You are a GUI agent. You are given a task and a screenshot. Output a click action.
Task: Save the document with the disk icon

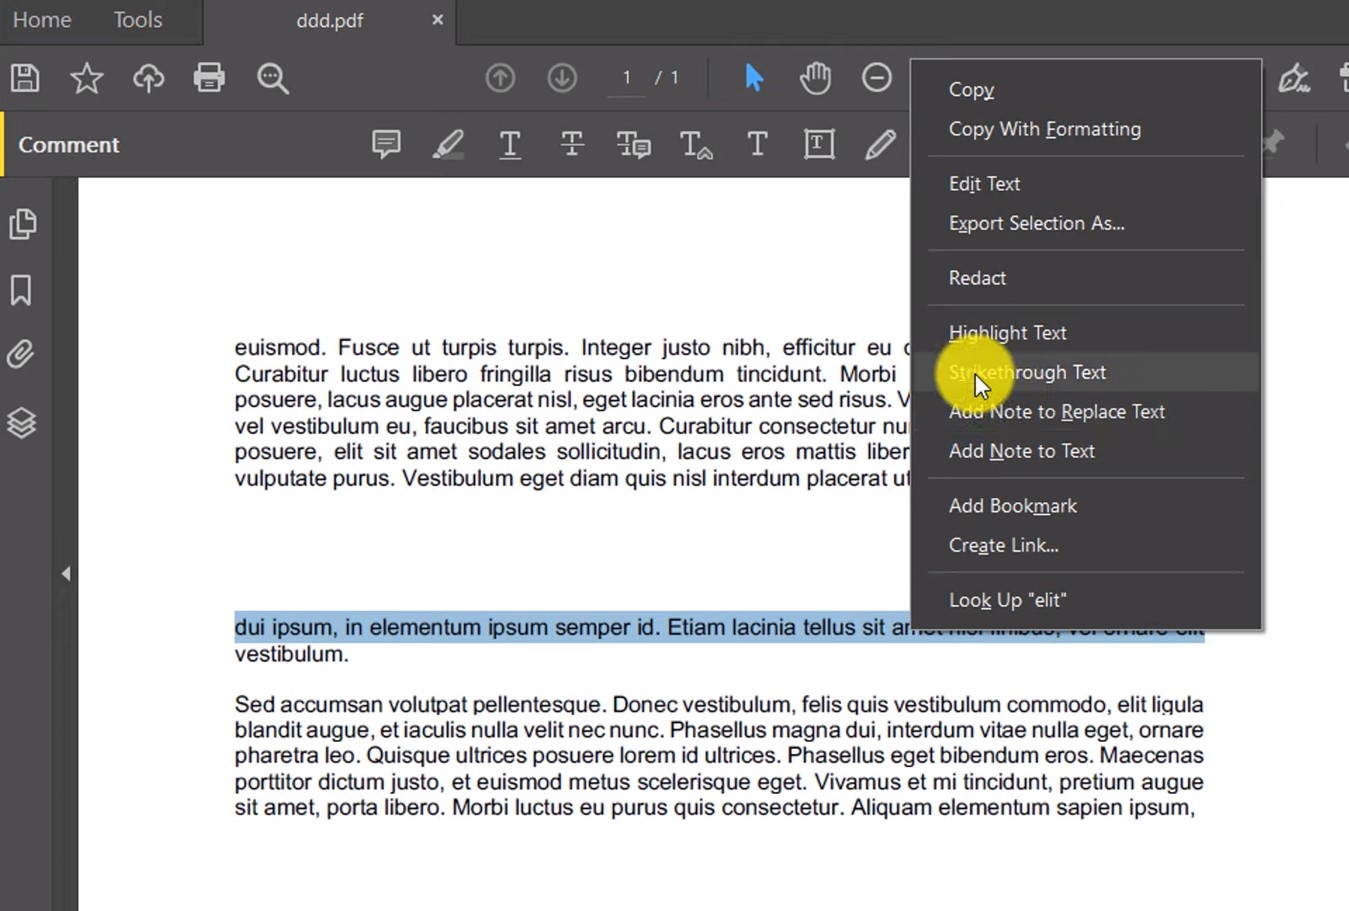pos(24,77)
